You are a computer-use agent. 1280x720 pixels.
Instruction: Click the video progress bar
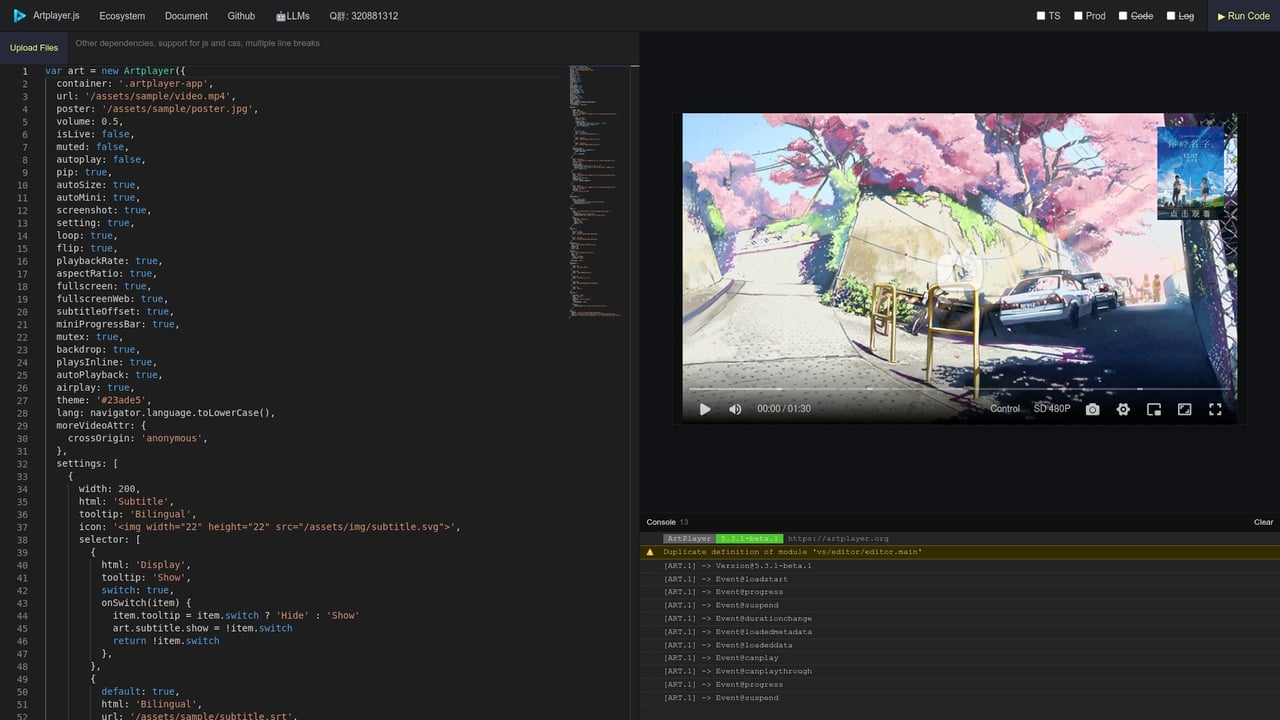pos(958,388)
